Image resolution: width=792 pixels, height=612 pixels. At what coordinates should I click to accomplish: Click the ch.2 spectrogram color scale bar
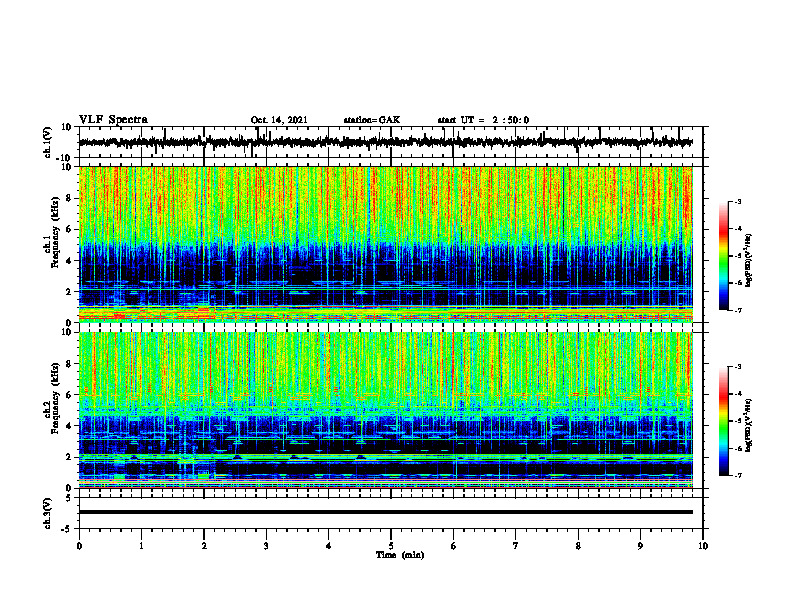pyautogui.click(x=723, y=421)
